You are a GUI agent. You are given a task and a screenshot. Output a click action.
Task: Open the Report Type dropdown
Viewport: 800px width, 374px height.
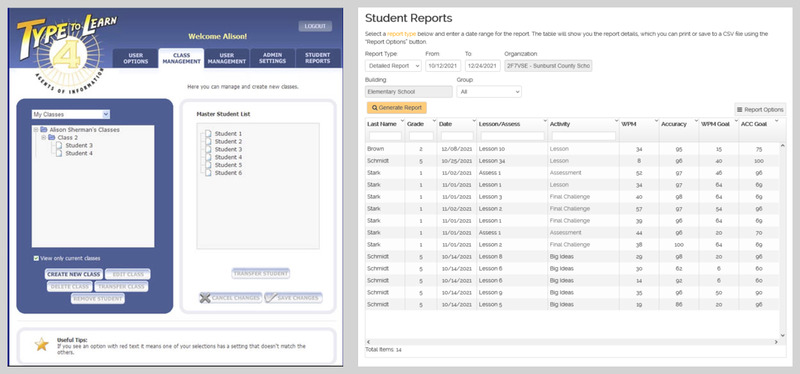point(393,66)
